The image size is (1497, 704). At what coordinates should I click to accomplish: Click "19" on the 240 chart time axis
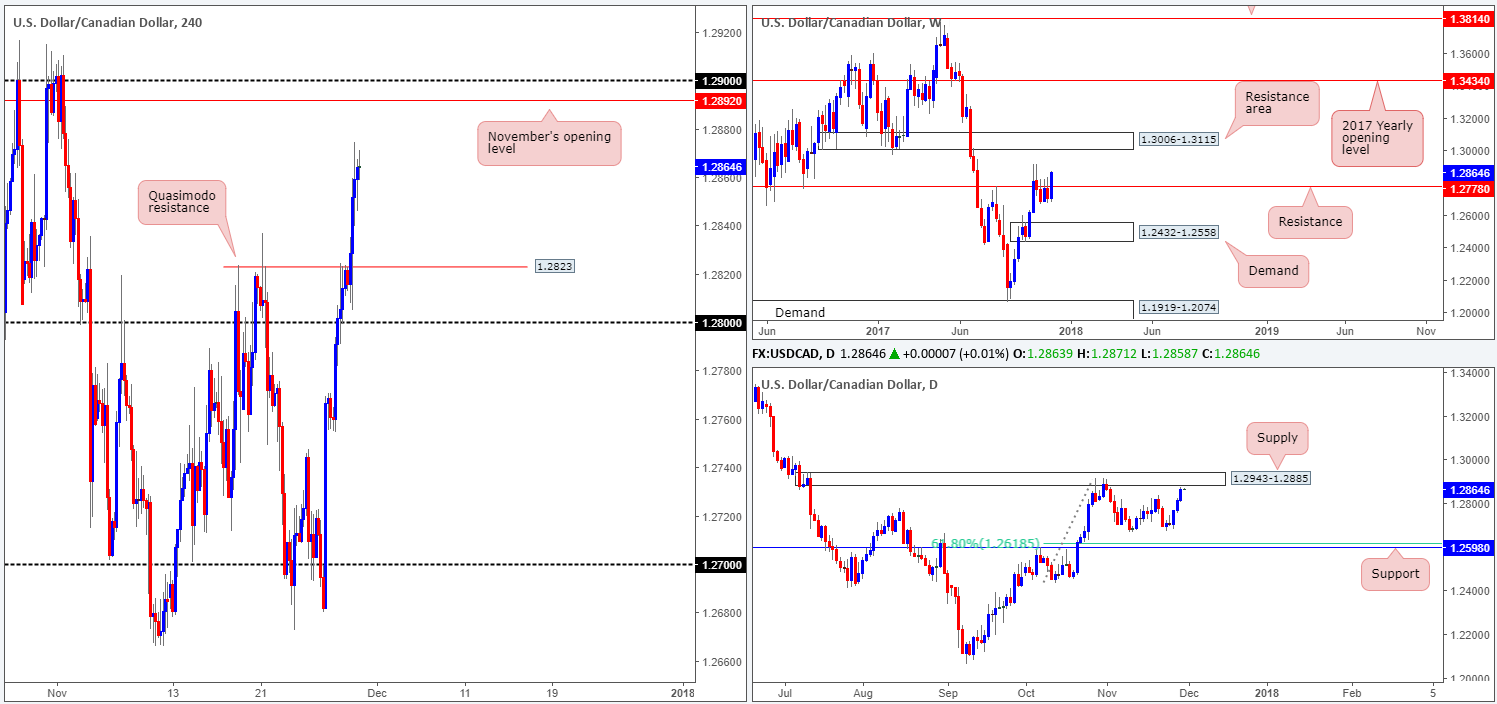(554, 692)
